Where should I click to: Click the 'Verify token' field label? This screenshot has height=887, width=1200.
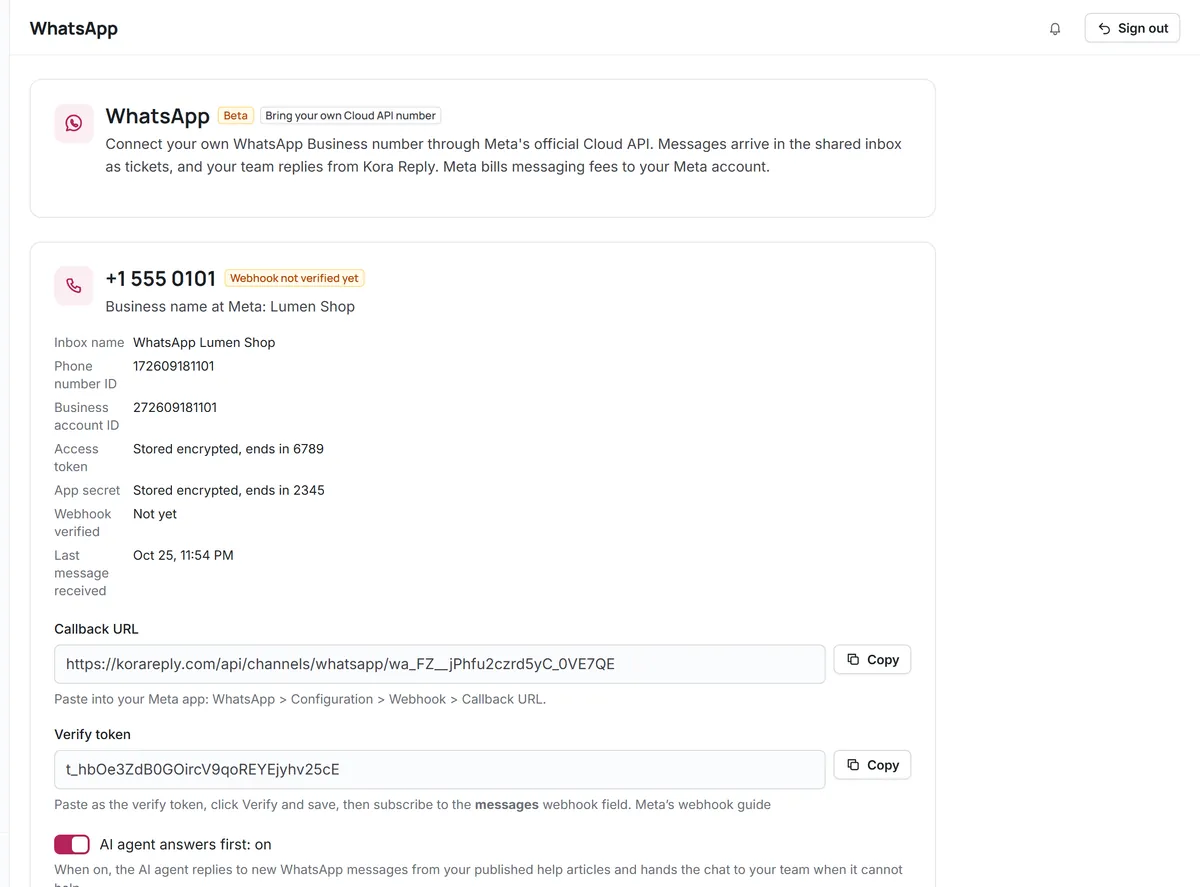coord(92,734)
